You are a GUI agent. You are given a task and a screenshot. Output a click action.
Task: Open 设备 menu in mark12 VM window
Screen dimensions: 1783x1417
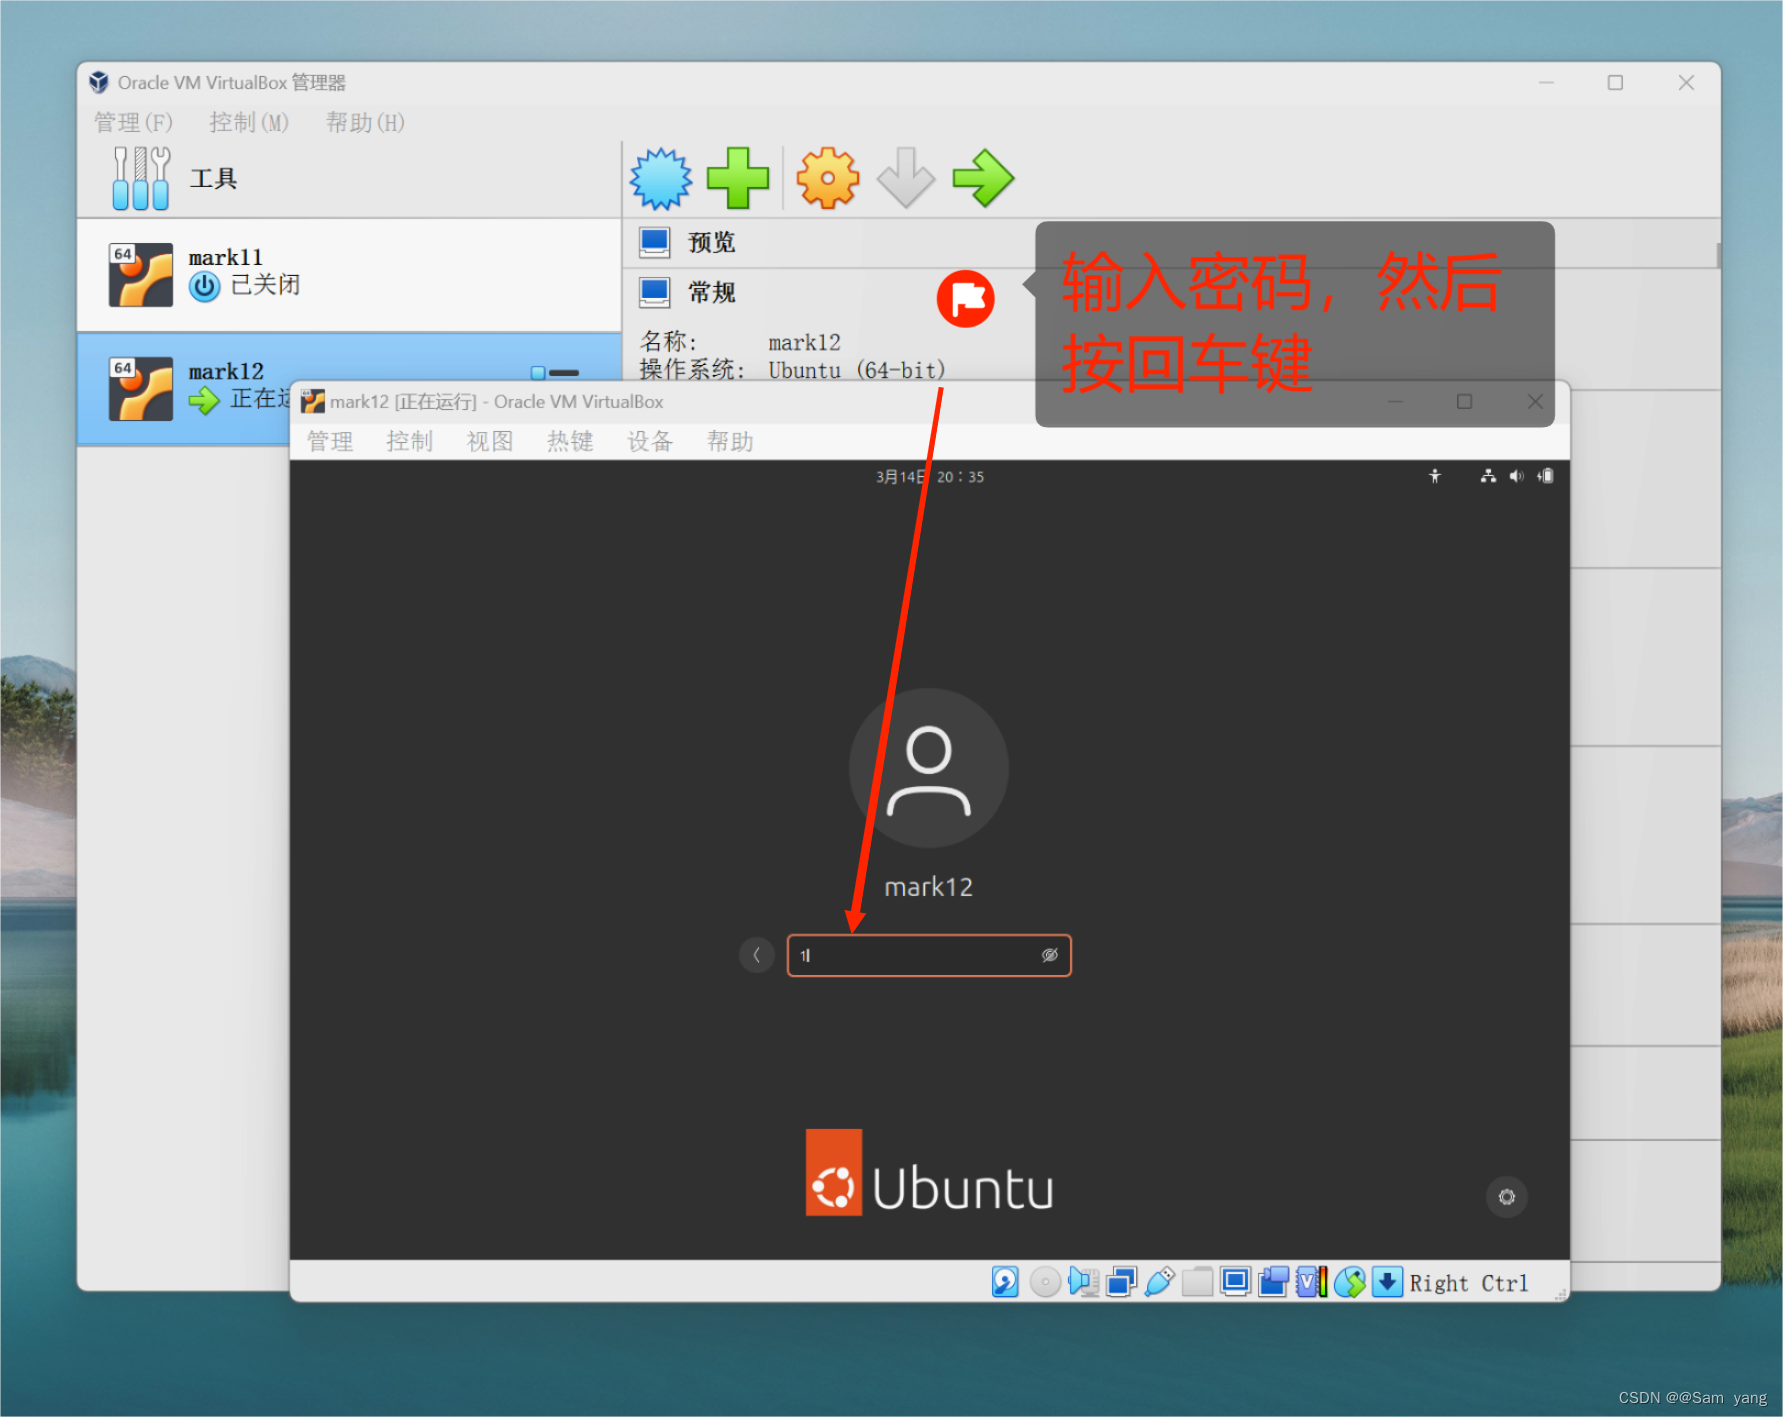[650, 442]
